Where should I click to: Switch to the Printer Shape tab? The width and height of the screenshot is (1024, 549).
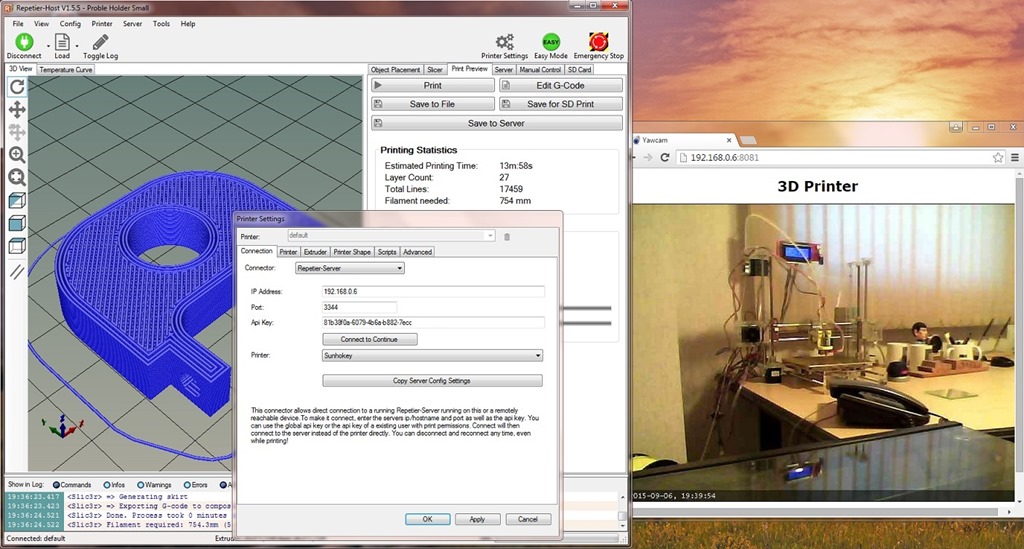point(352,252)
